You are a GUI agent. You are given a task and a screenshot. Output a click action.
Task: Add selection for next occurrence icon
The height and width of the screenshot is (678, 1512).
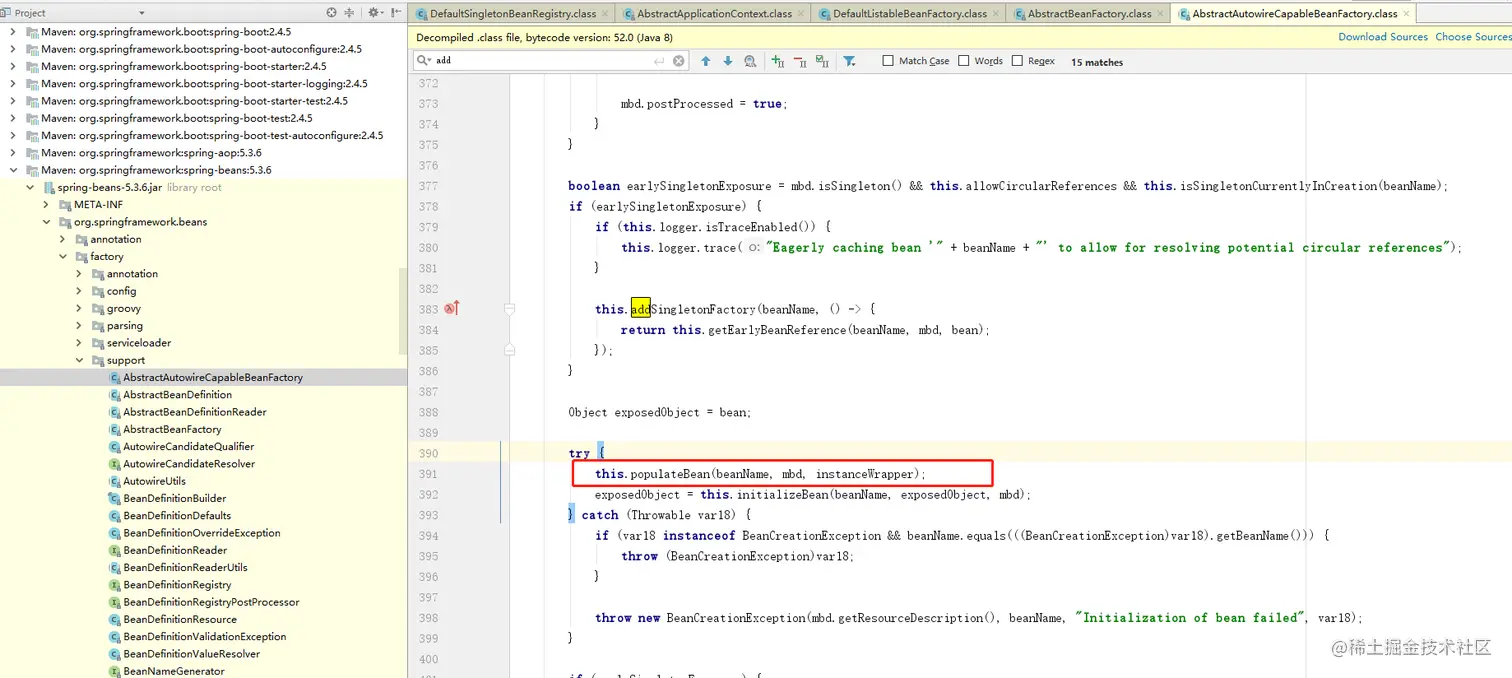point(778,61)
